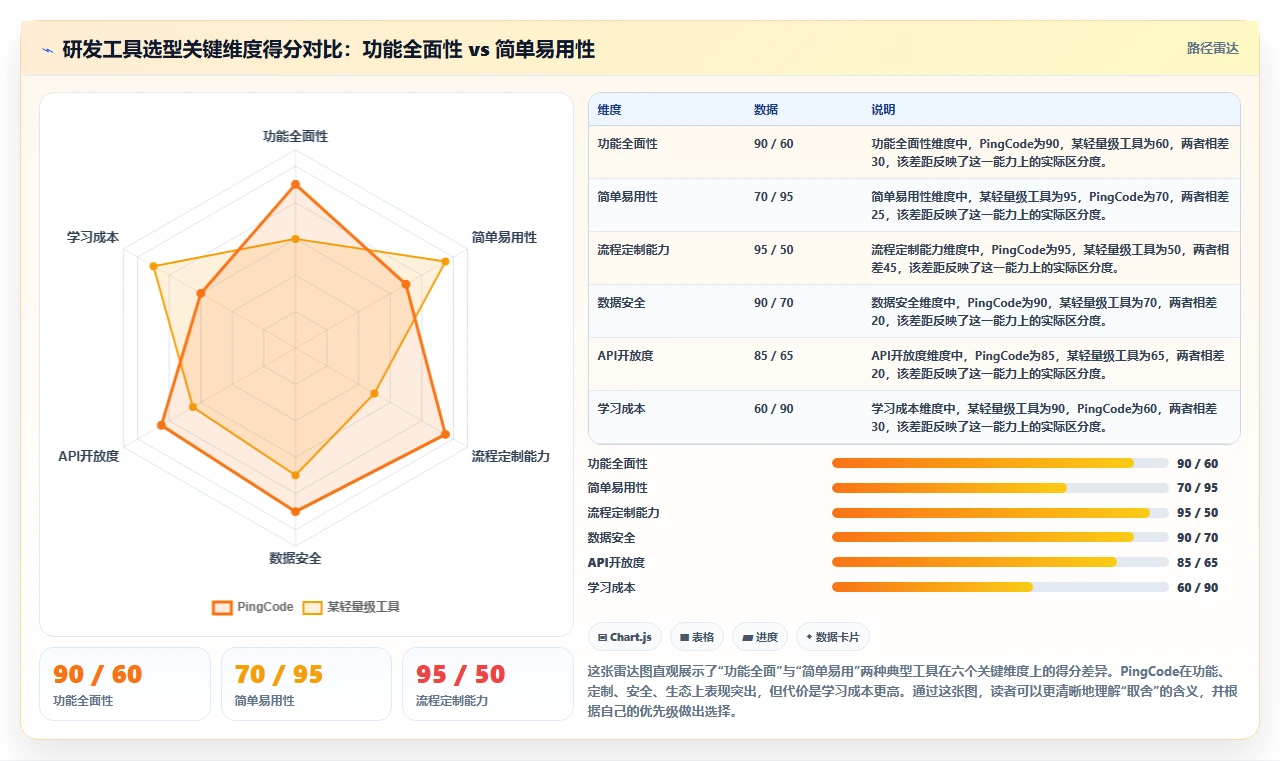Click PingCode point on 数据安全 axis
1280x761 pixels.
pos(295,511)
